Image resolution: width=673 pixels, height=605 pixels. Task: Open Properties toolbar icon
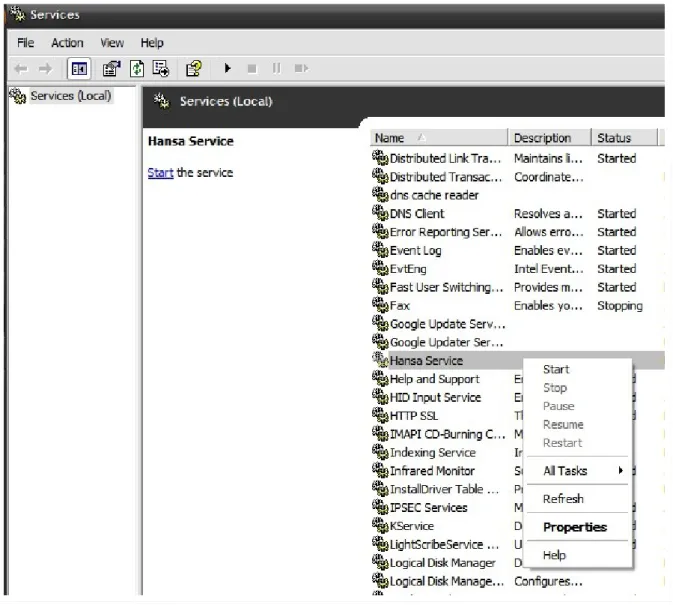click(x=112, y=69)
